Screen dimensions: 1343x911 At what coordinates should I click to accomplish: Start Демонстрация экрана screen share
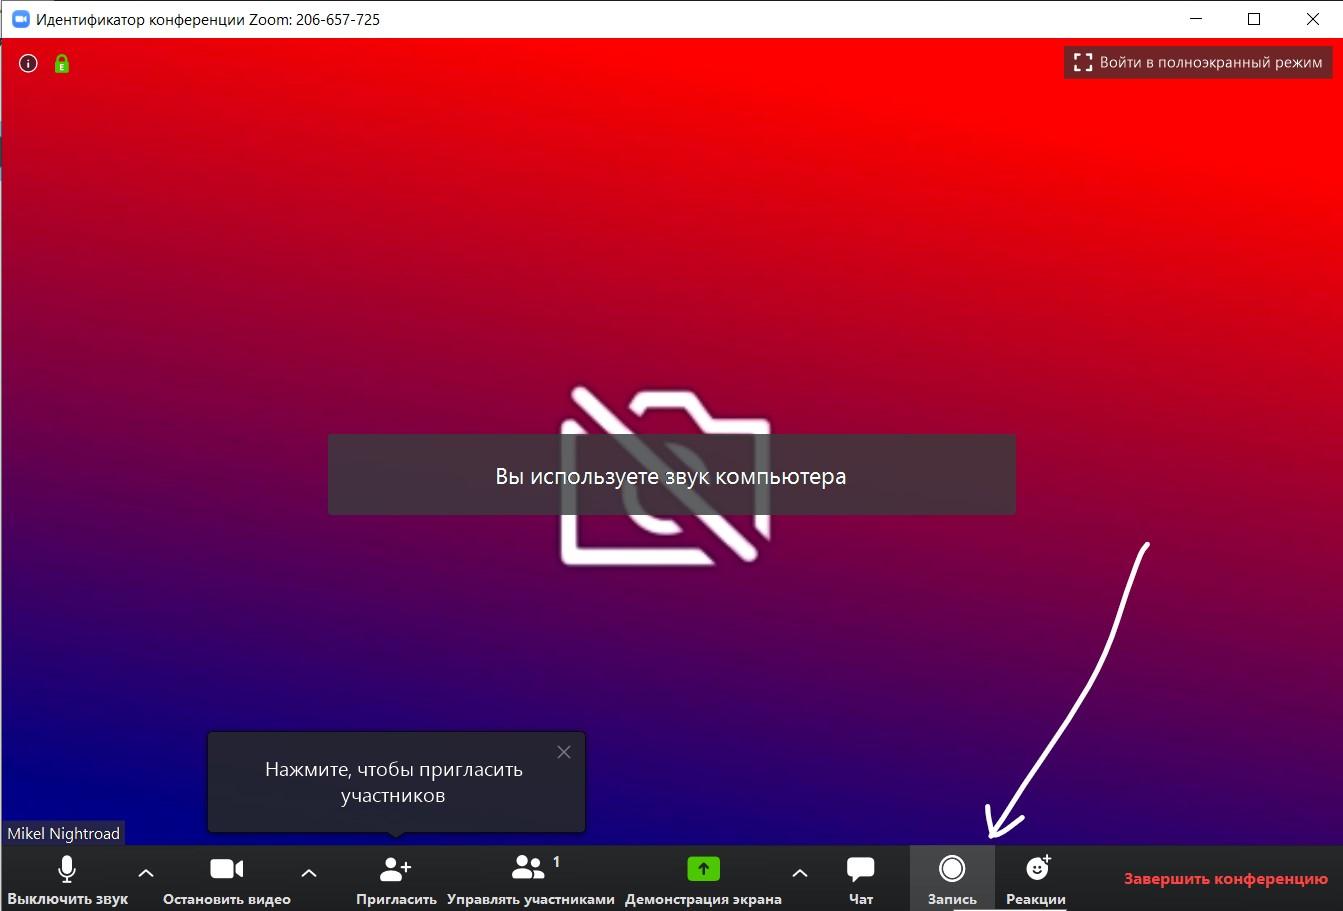(x=703, y=879)
